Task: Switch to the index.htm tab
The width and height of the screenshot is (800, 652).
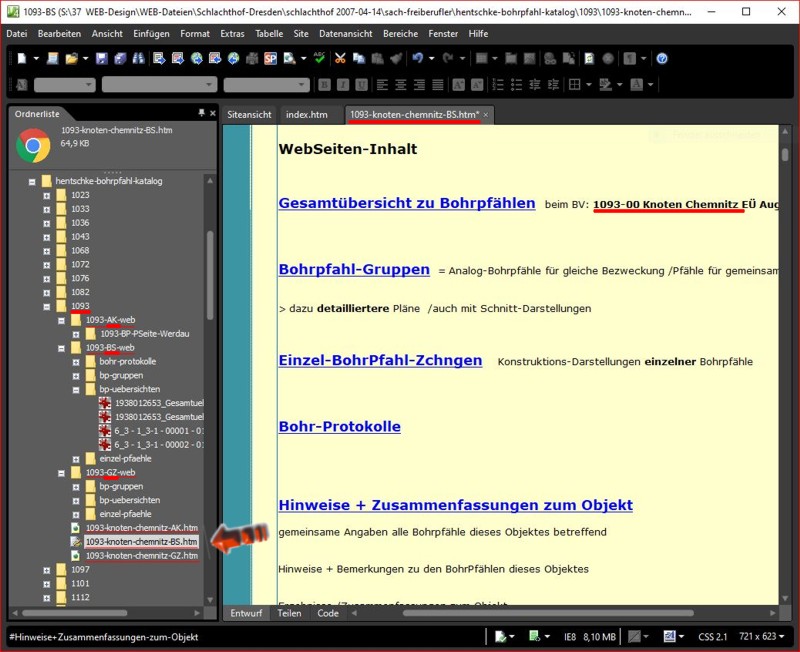Action: click(306, 115)
